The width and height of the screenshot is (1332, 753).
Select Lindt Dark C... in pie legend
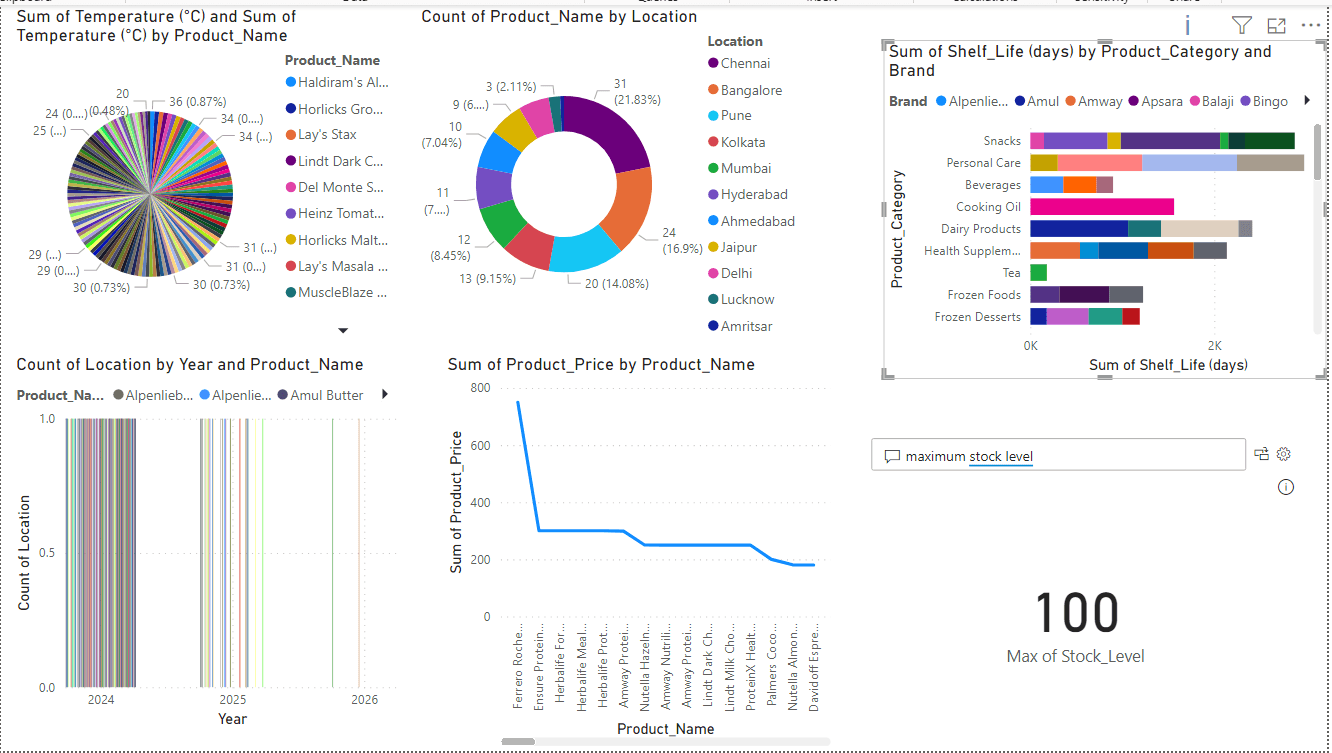(335, 160)
